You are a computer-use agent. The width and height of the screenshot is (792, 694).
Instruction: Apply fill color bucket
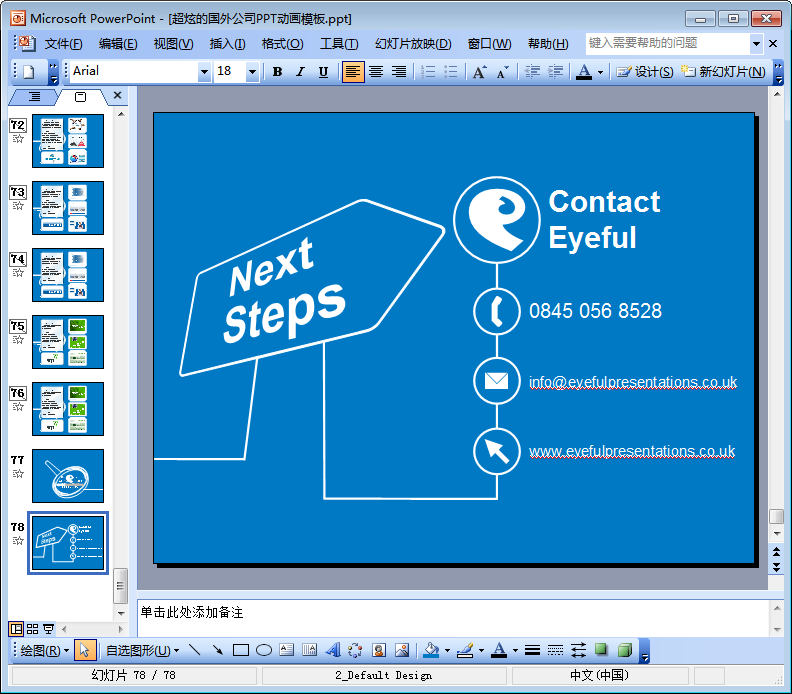431,650
